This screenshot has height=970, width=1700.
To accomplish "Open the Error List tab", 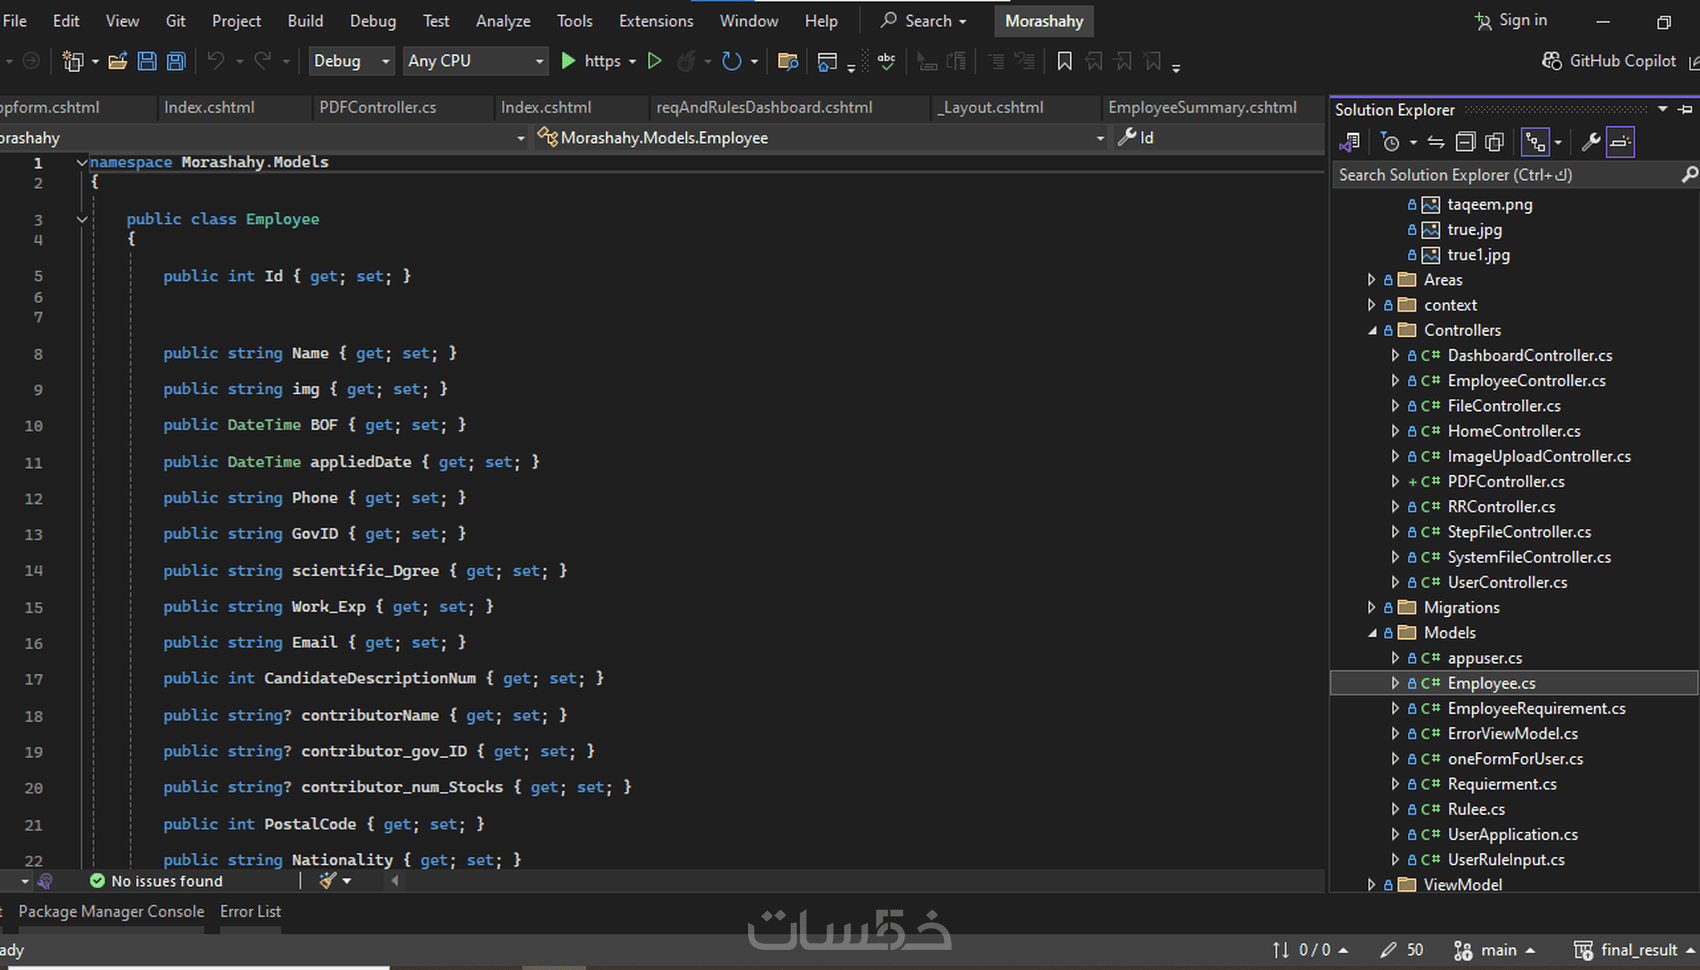I will (250, 912).
